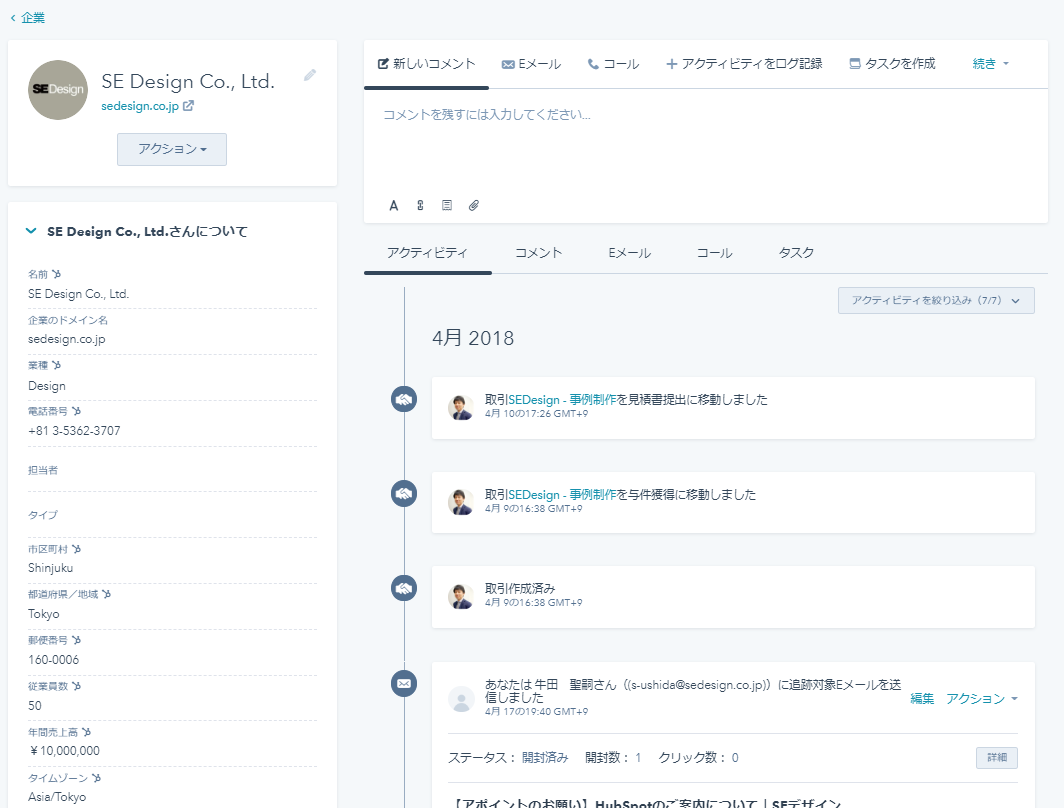The image size is (1064, 808).
Task: Click the timezone value Asia/Tokyo
Action: tap(57, 797)
